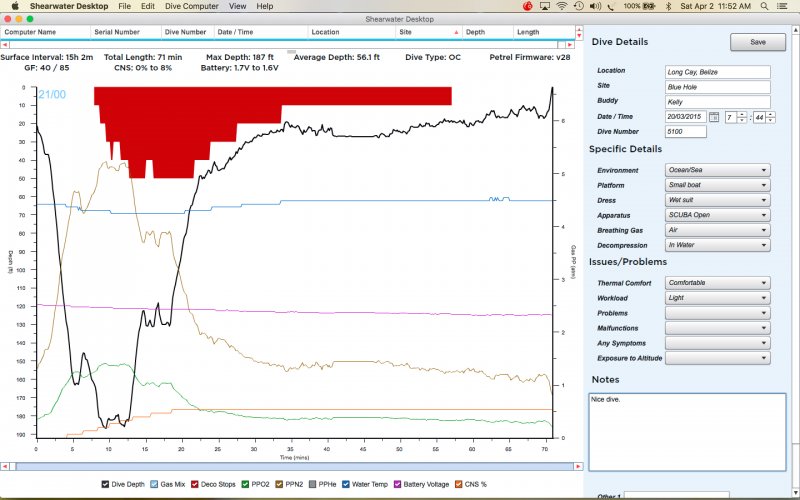Viewport: 800px width, 500px height.
Task: Open the Thermal Comfort dropdown
Action: [717, 283]
